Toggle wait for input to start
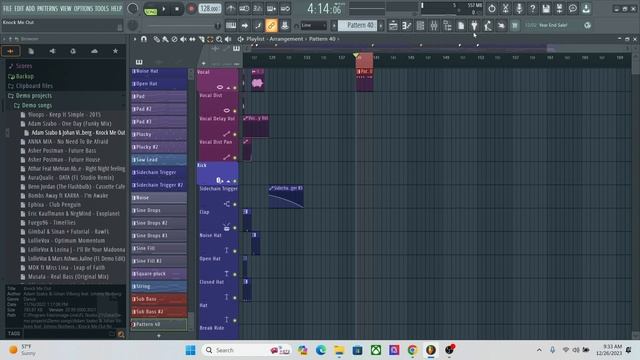The width and height of the screenshot is (640, 360). point(244,9)
